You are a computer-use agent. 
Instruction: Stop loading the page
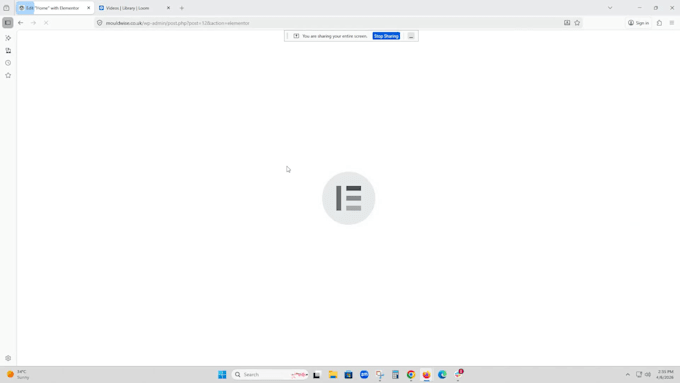46,23
